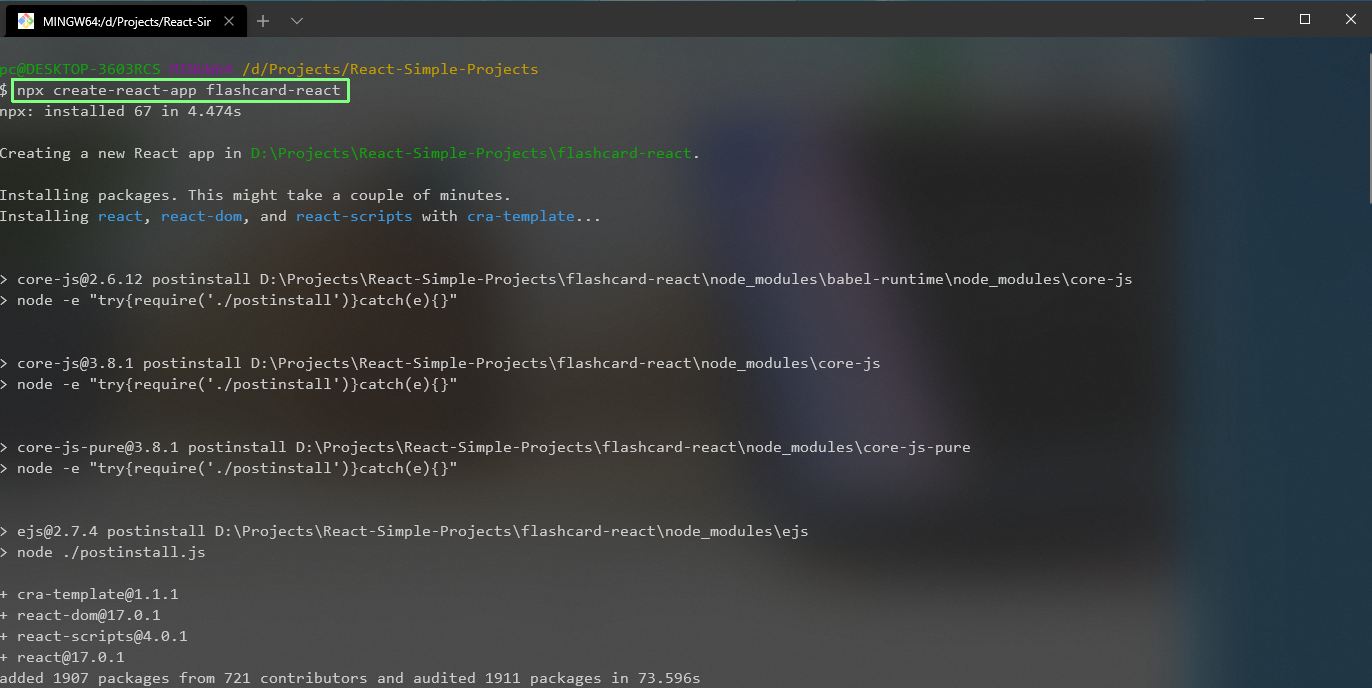Viewport: 1372px width, 688px height.
Task: Click '+ cra-template@1.1.1' line
Action: pyautogui.click(x=89, y=594)
